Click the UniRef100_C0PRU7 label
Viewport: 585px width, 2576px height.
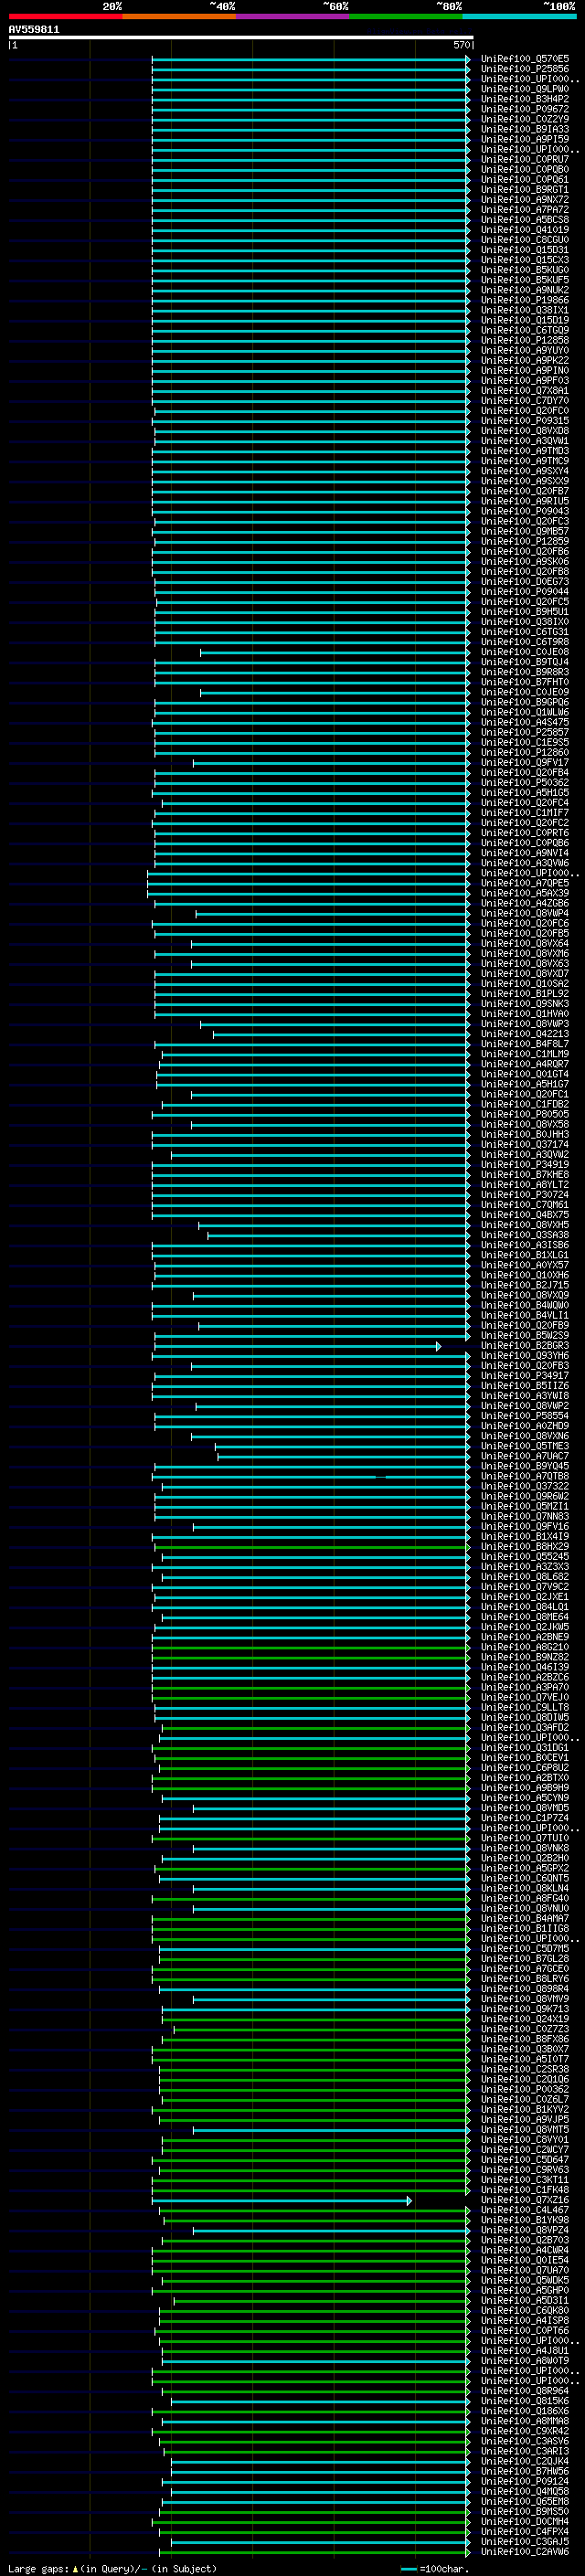coord(525,159)
